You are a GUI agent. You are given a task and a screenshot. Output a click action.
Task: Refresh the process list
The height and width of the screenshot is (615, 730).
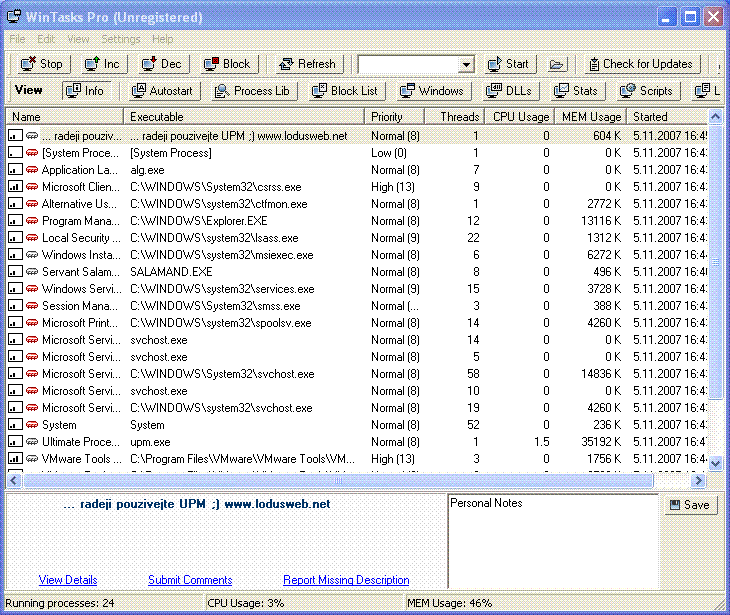pyautogui.click(x=308, y=64)
